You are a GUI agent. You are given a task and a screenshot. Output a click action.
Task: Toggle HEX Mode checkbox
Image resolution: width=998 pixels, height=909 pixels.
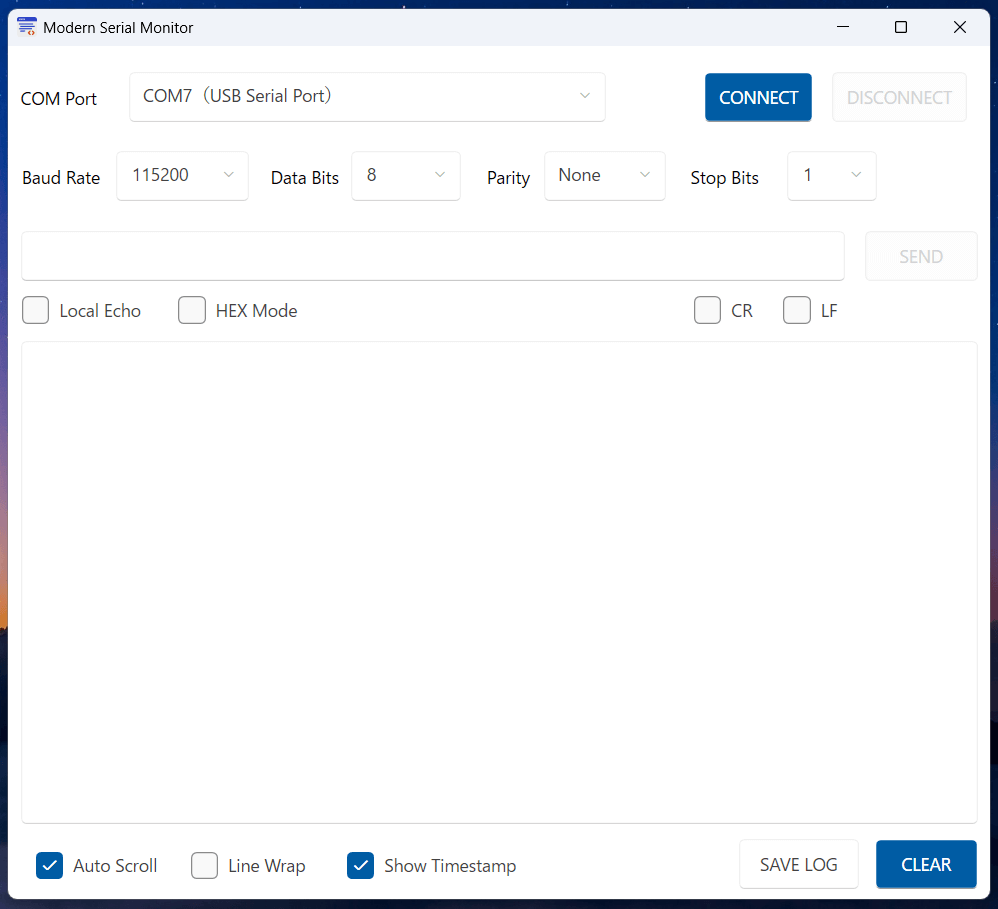pos(192,310)
